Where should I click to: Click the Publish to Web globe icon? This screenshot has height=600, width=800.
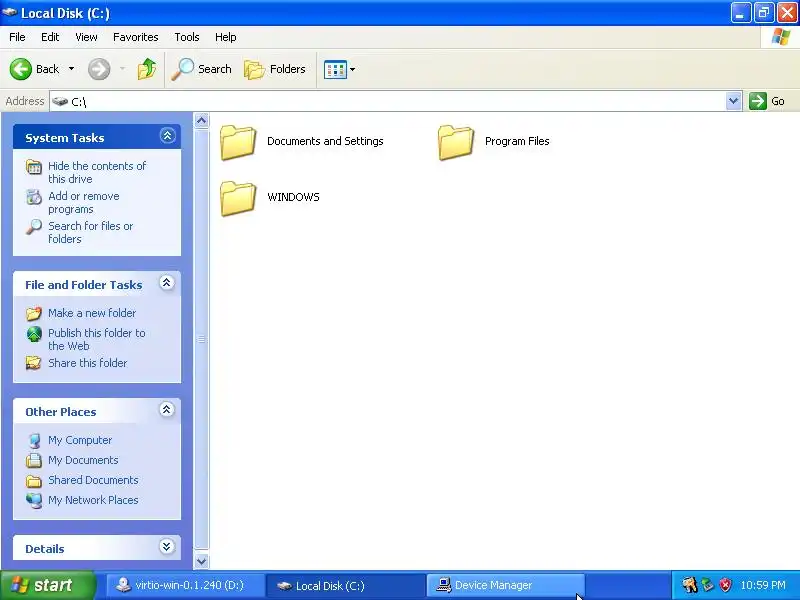(34, 334)
